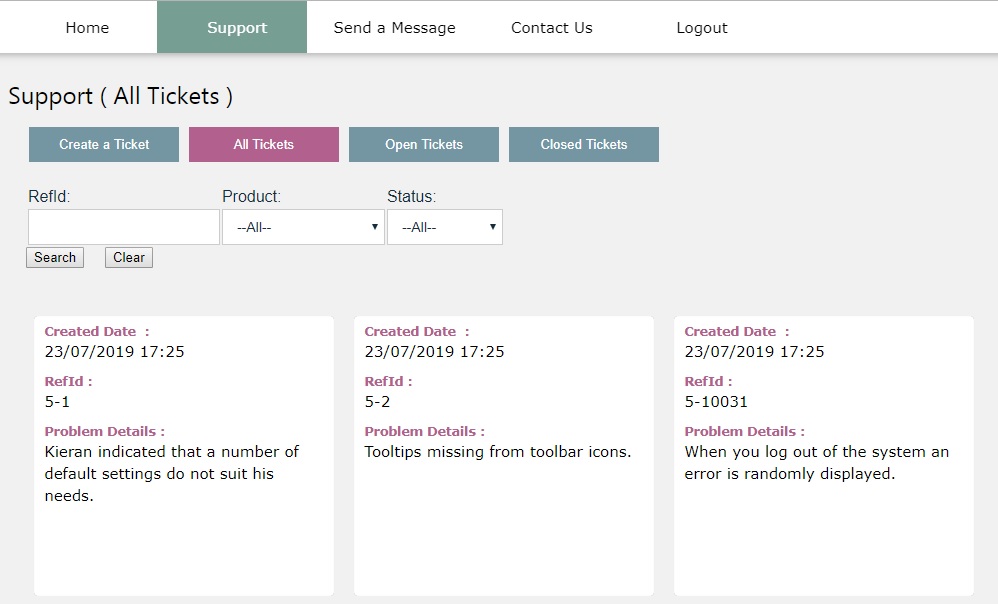Click the Search button
This screenshot has width=998, height=604.
(55, 258)
